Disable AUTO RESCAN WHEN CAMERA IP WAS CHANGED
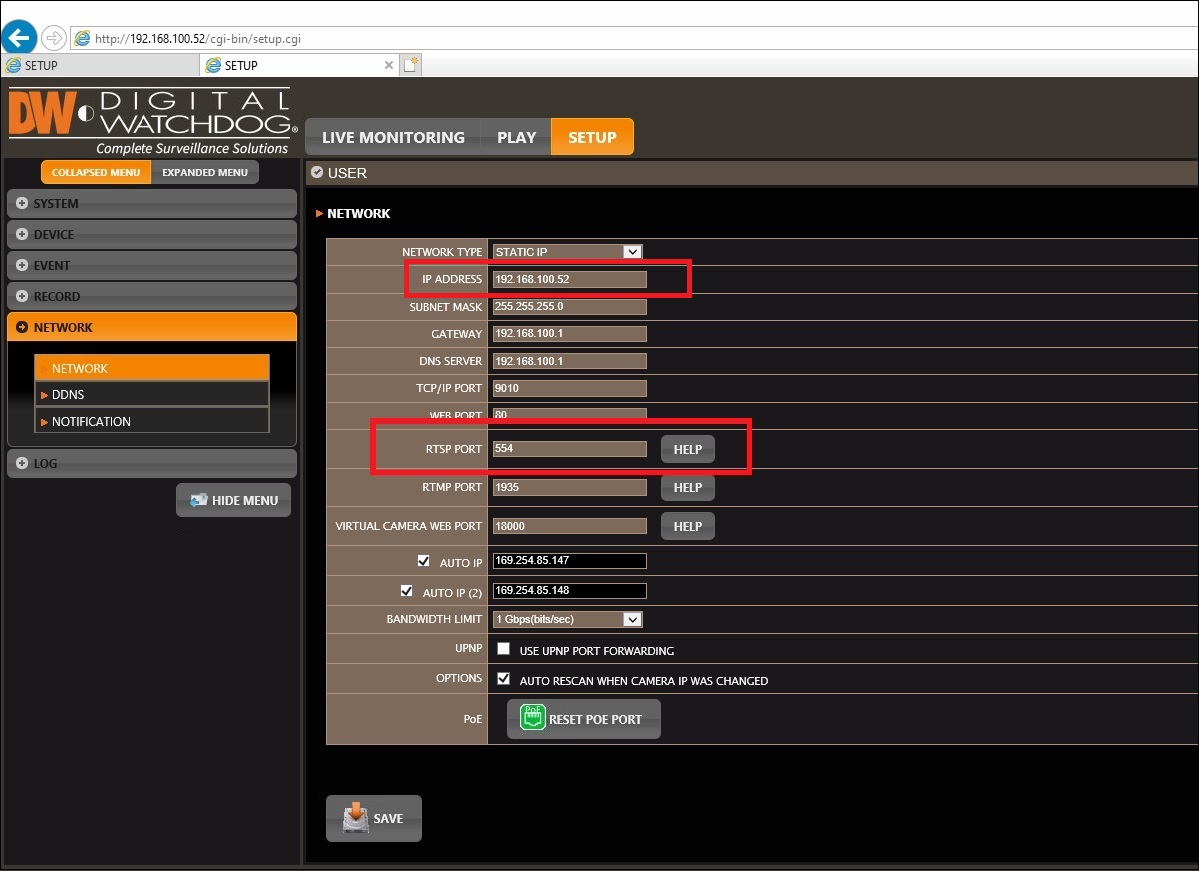The height and width of the screenshot is (871, 1199). point(503,679)
